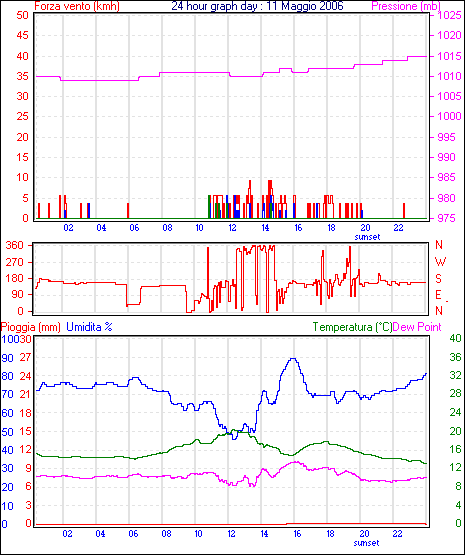Viewport: 465px width, 556px height.
Task: Click hour 12 label on wind chart axis
Action: tap(232, 228)
